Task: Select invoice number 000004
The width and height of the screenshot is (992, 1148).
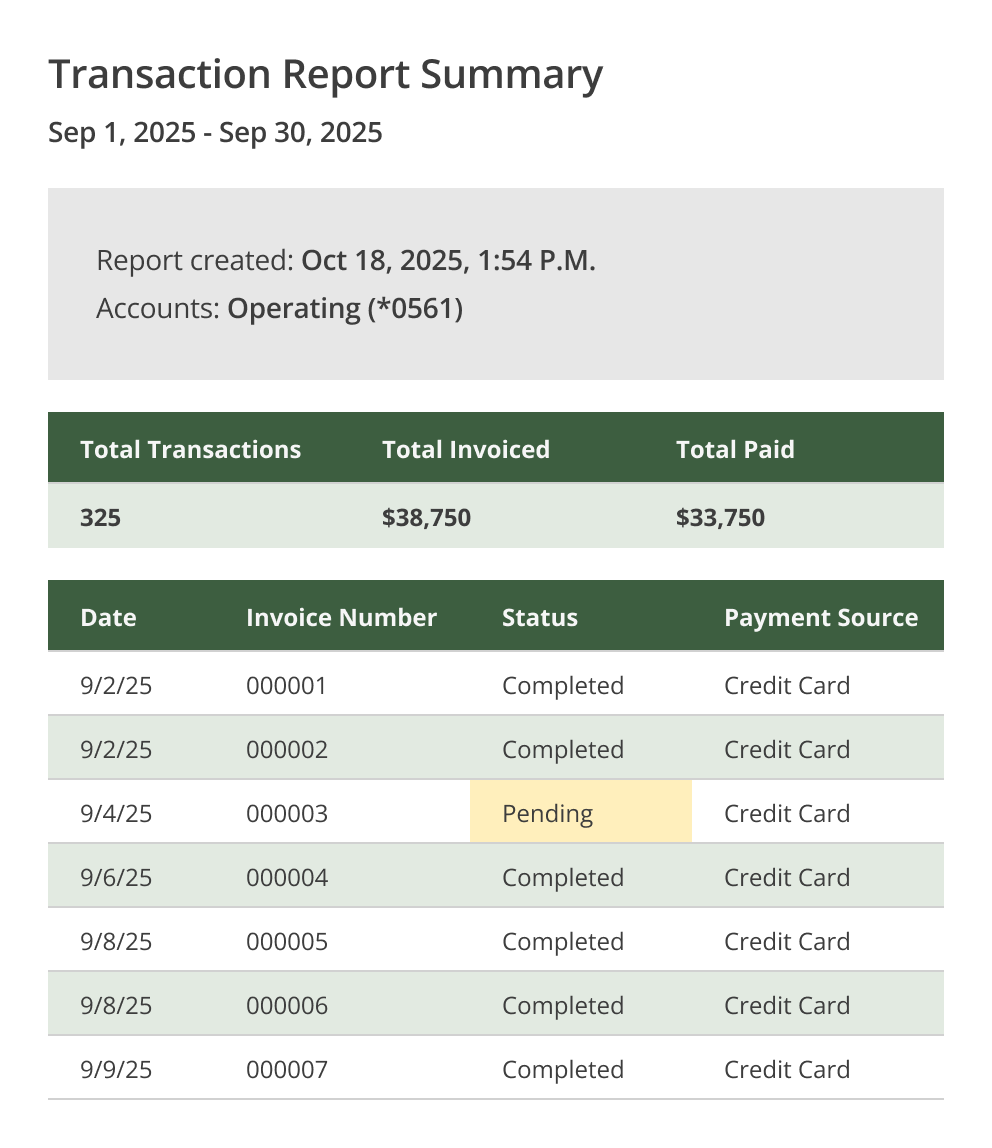Action: (286, 877)
